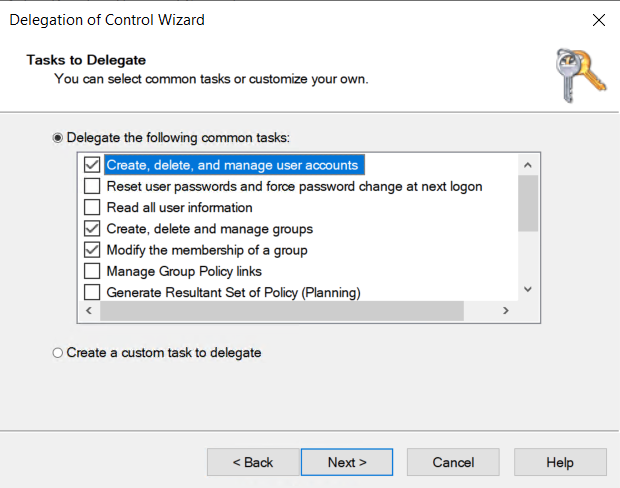This screenshot has height=488, width=620.
Task: Enable Read all user information checkbox
Action: pyautogui.click(x=92, y=208)
